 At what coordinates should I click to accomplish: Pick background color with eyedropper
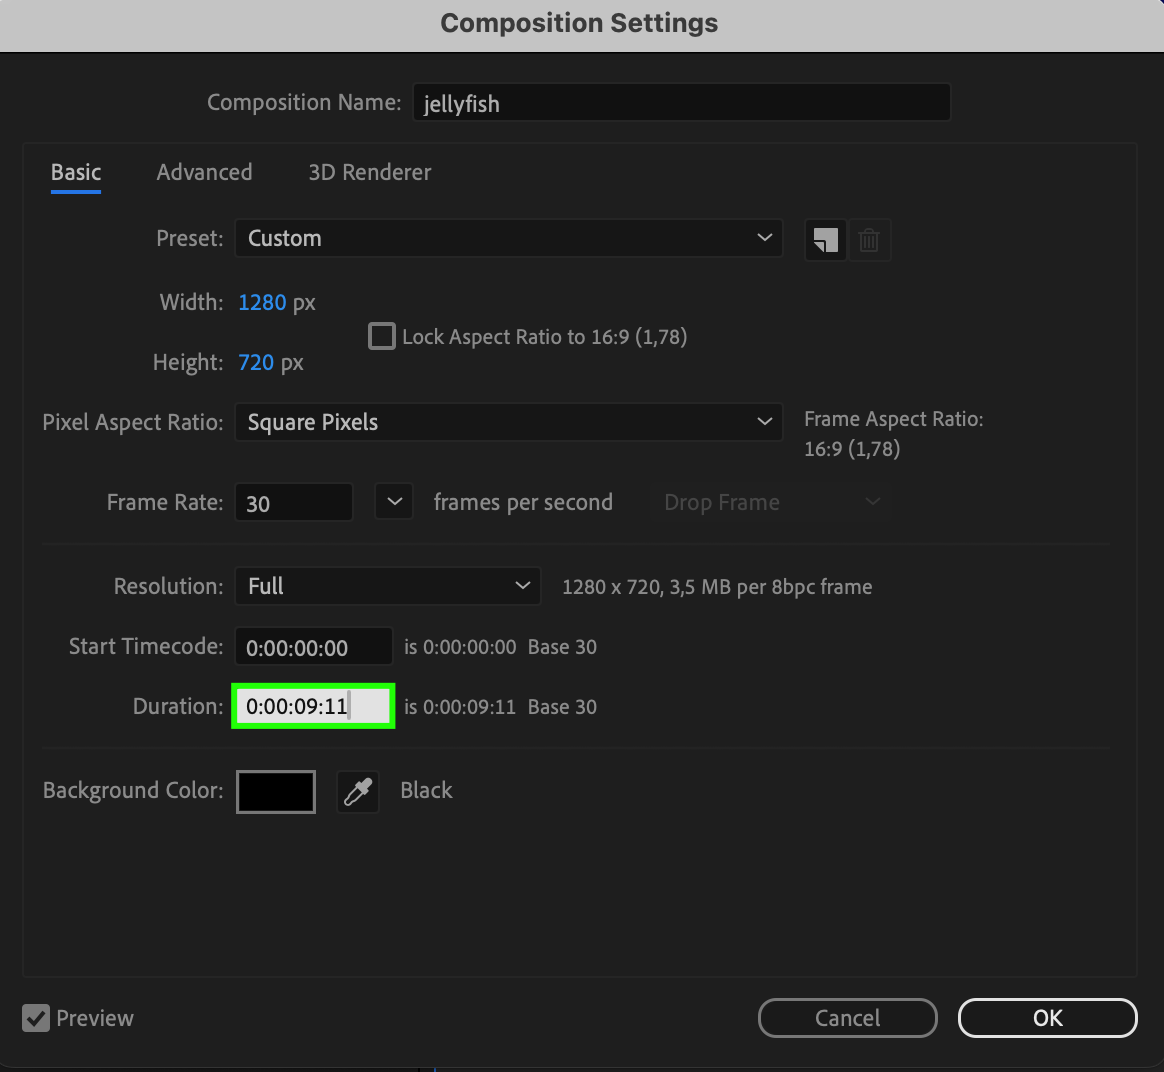tap(358, 791)
